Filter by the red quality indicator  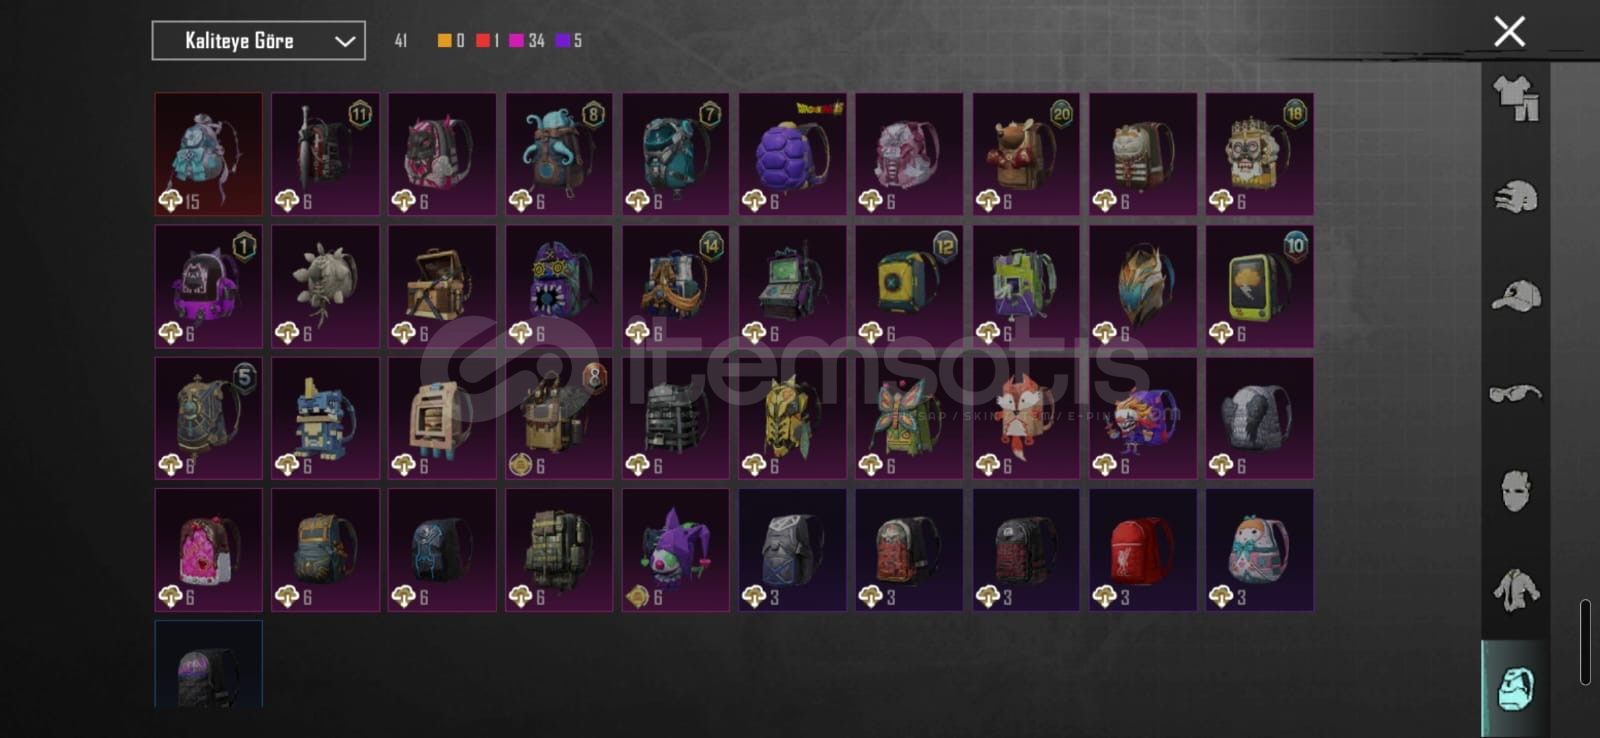483,41
